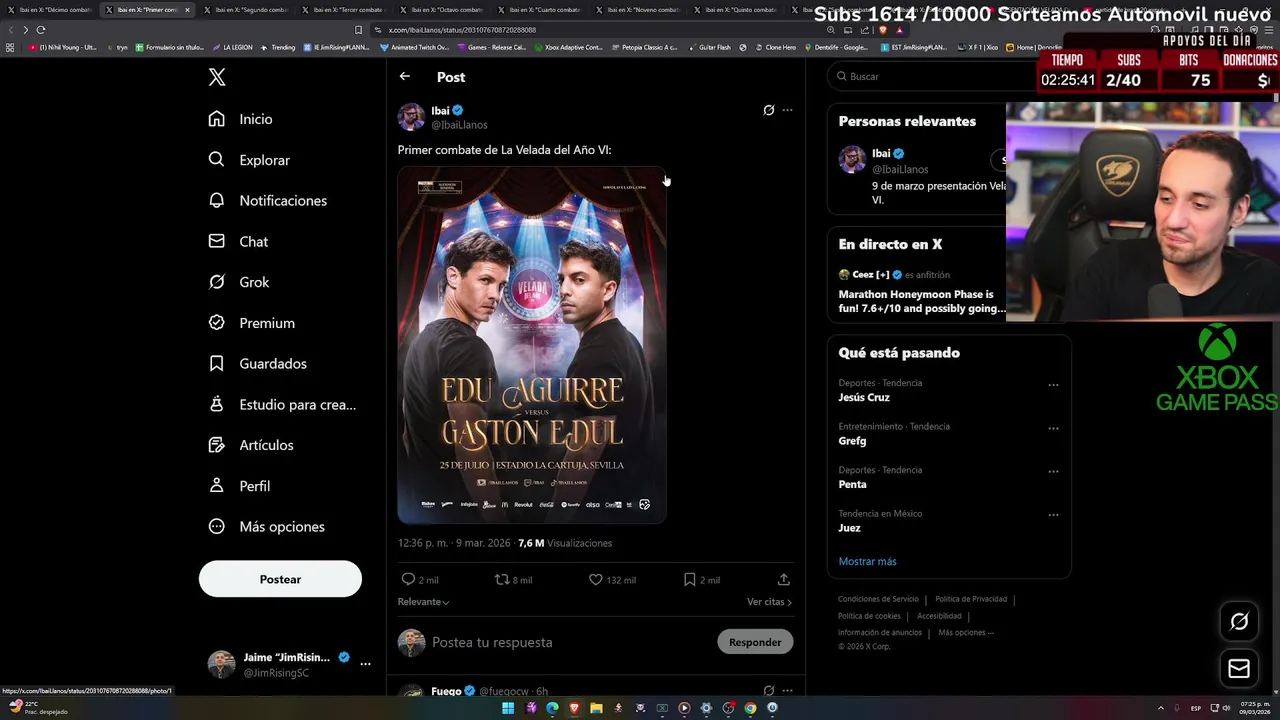Screen dimensions: 1280x720
Task: Click the @IbaiLlanos handle on the post
Action: click(x=459, y=125)
